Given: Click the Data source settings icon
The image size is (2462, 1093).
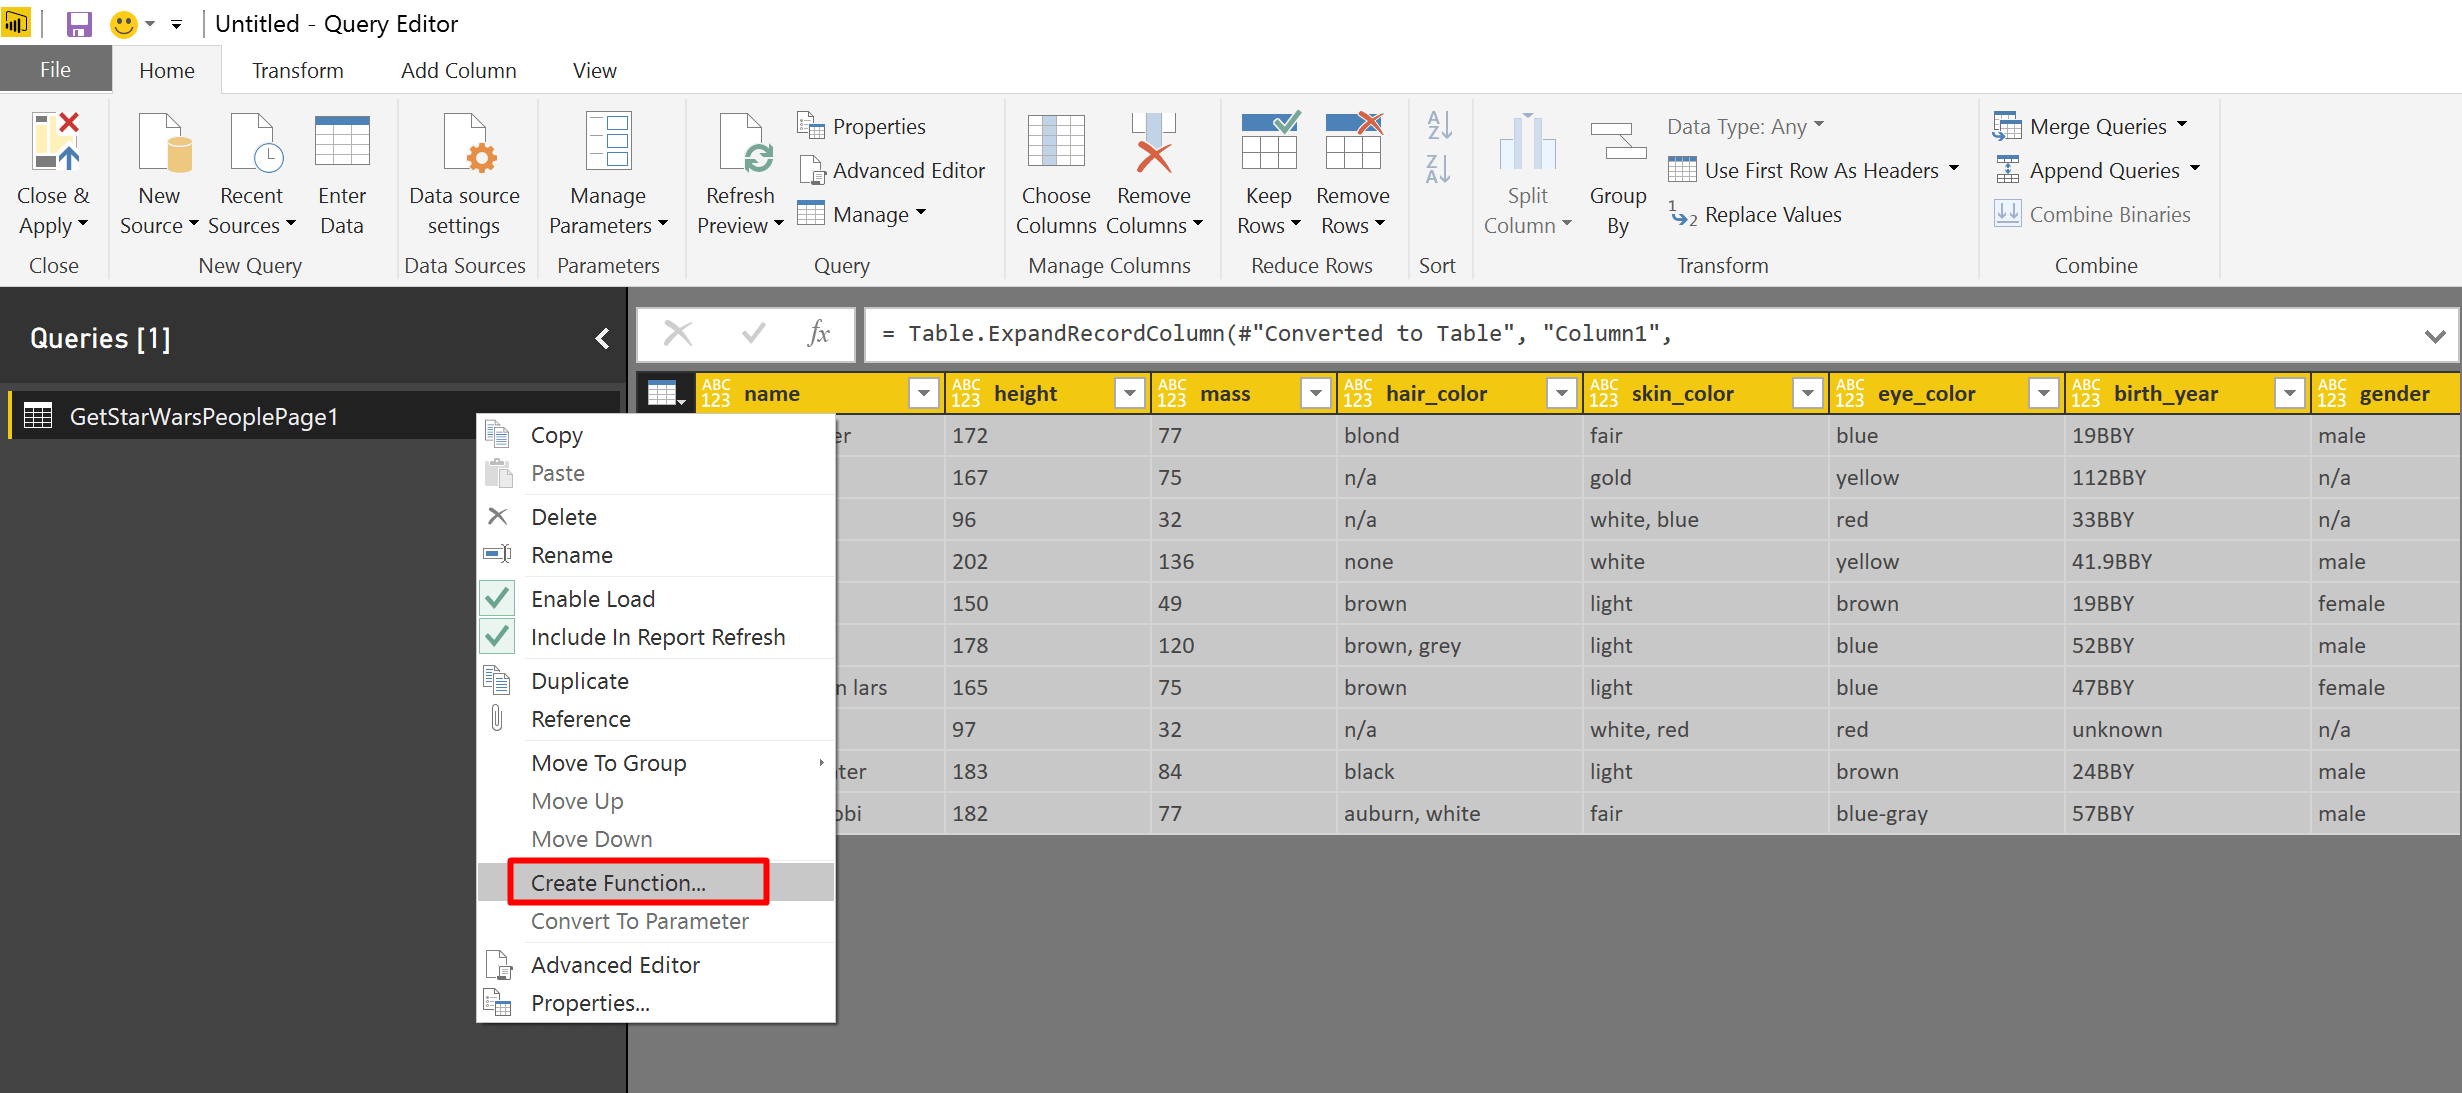Looking at the screenshot, I should click(x=464, y=144).
